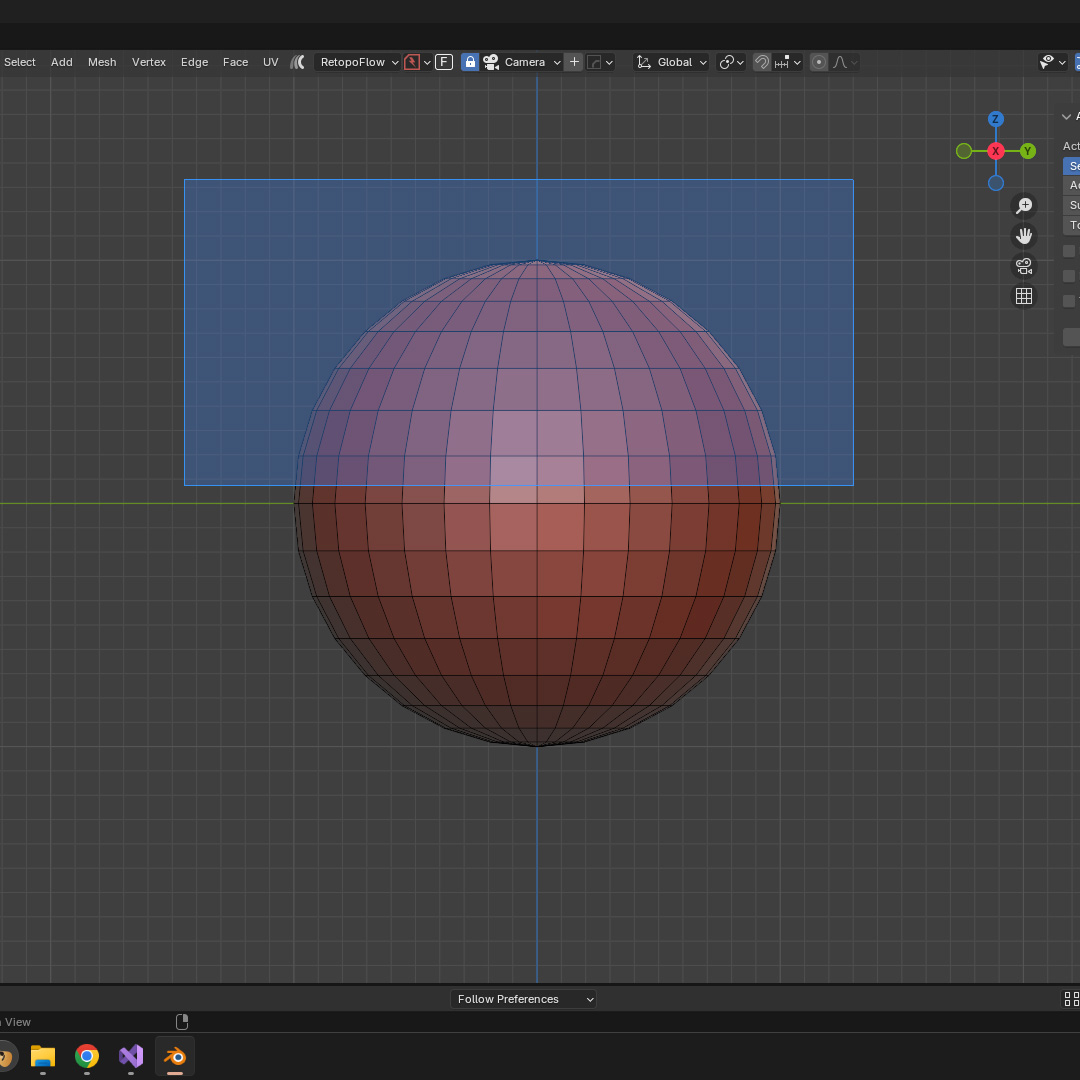Open Google Chrome from the taskbar
The height and width of the screenshot is (1080, 1080).
[87, 1056]
